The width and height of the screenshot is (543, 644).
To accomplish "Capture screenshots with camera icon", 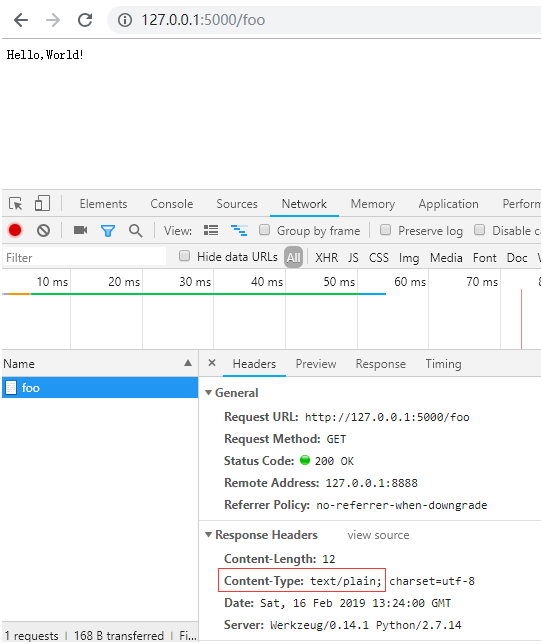I will point(81,230).
